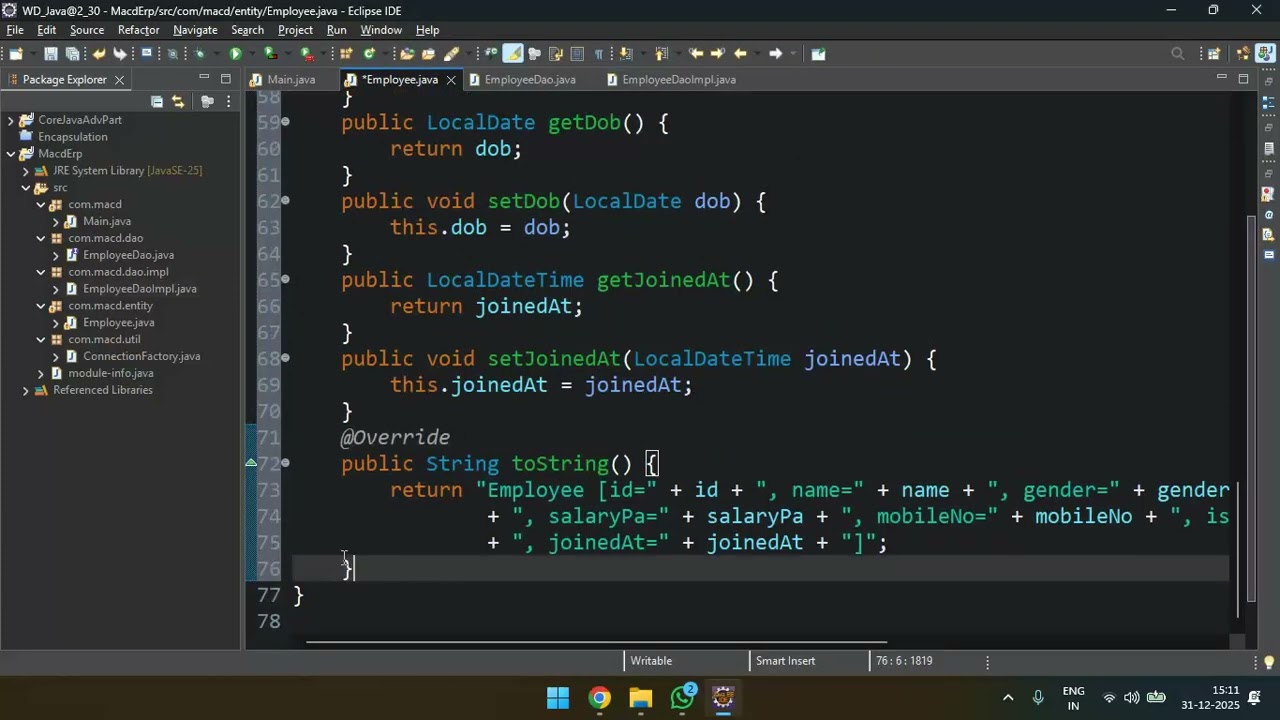Close the Employee.java editor tab
Screen dimensions: 1280x720
451,80
